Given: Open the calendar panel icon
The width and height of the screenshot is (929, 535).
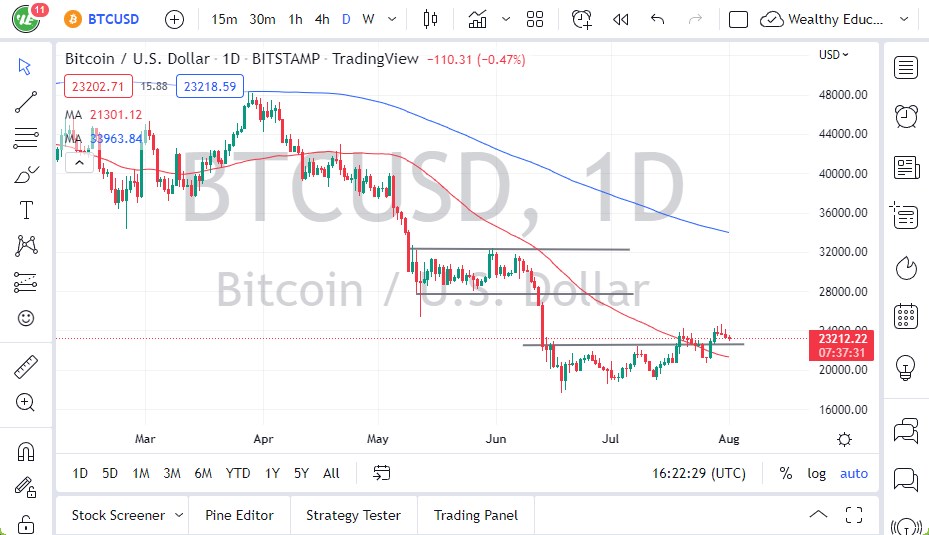Looking at the screenshot, I should pos(906,316).
